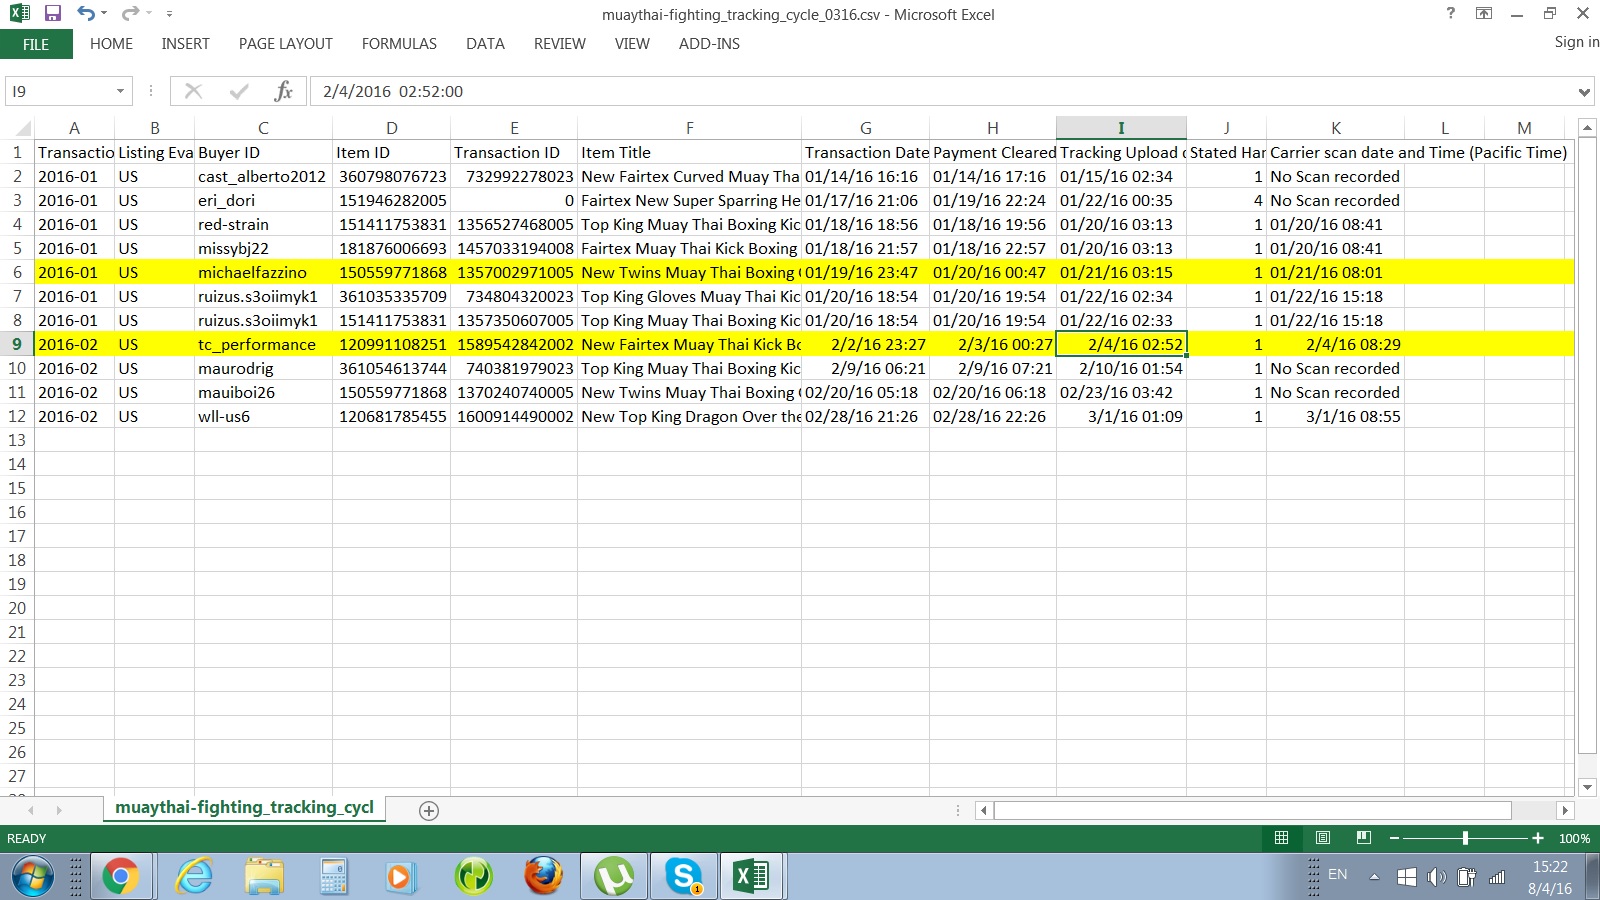This screenshot has width=1600, height=900.
Task: Click cell with buyer michaelfazzino
Action: (263, 272)
